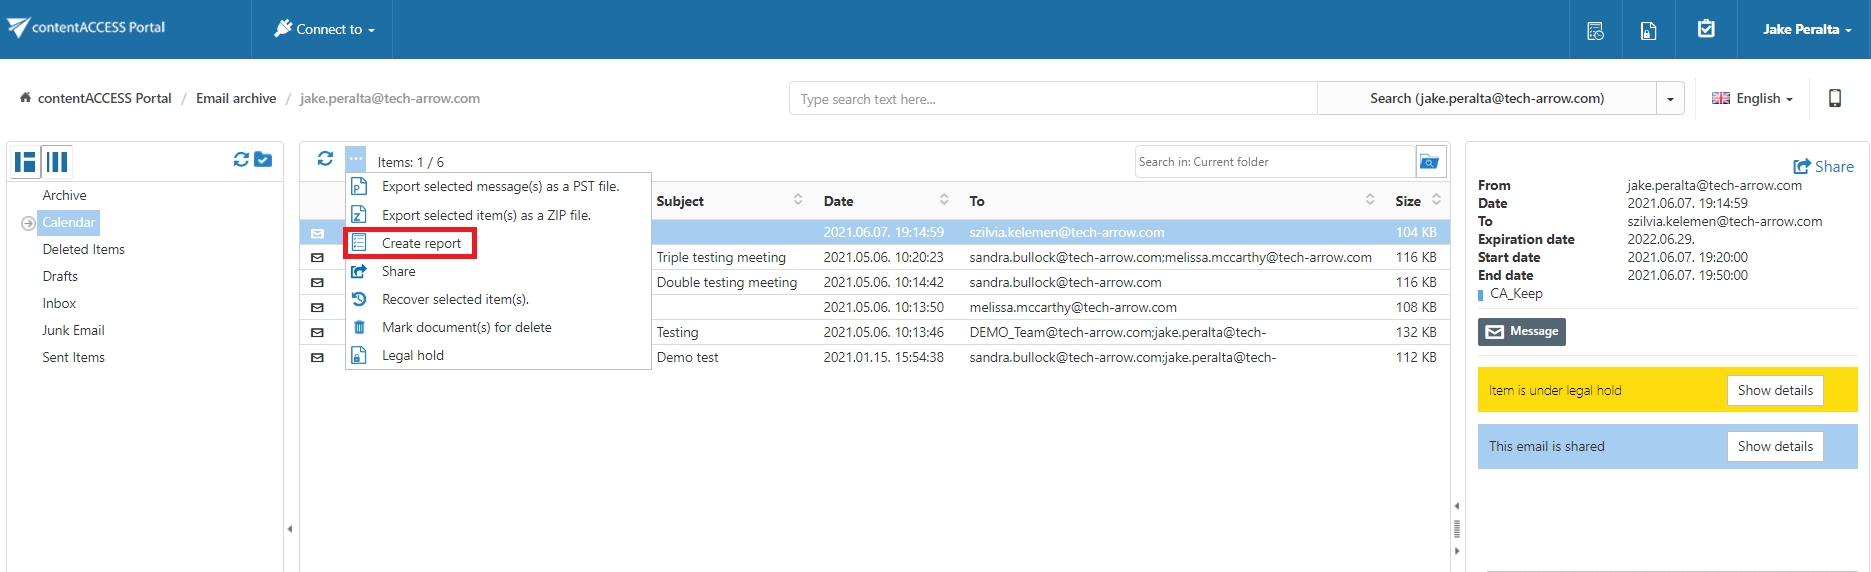Expand the search scope dropdown arrow

coord(1670,99)
